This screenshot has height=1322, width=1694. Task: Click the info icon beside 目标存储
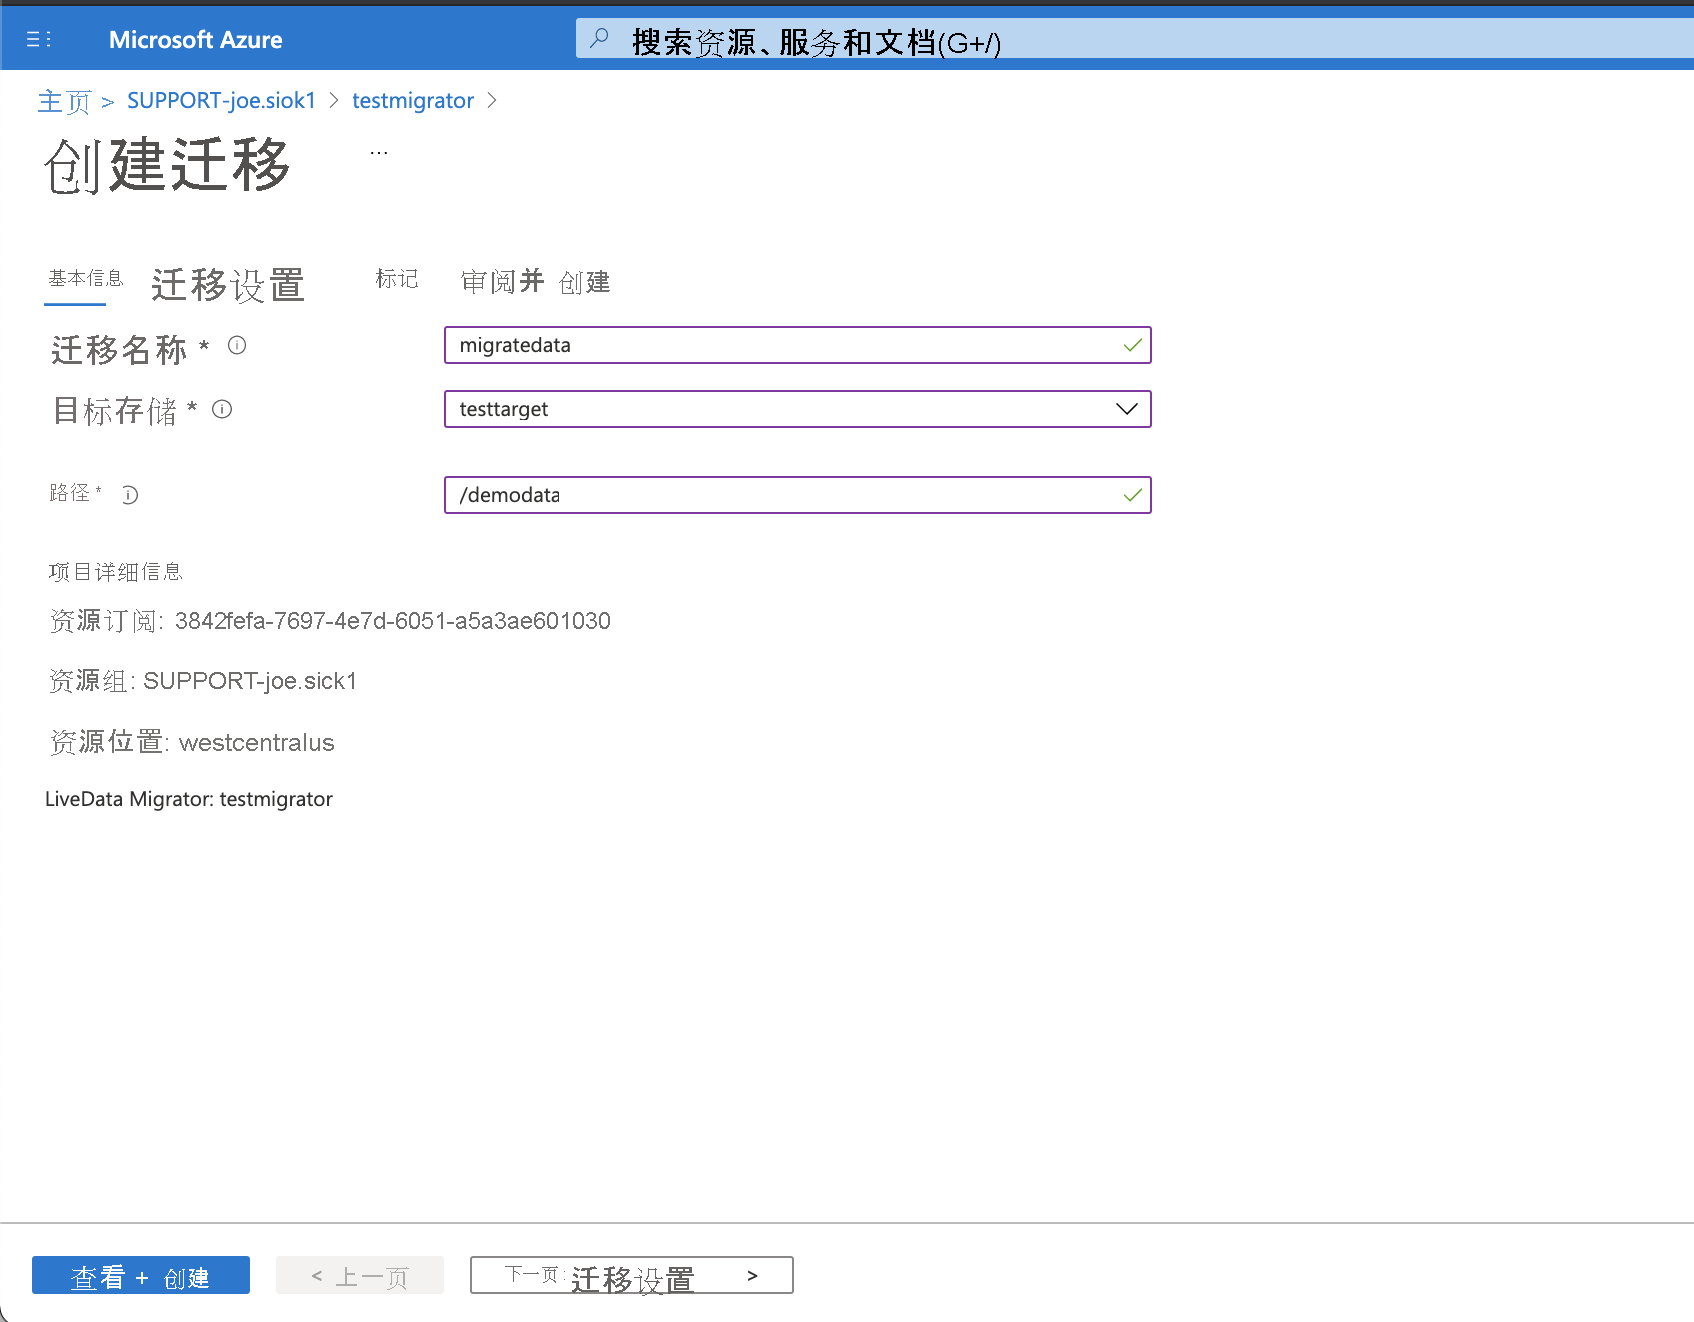point(222,409)
